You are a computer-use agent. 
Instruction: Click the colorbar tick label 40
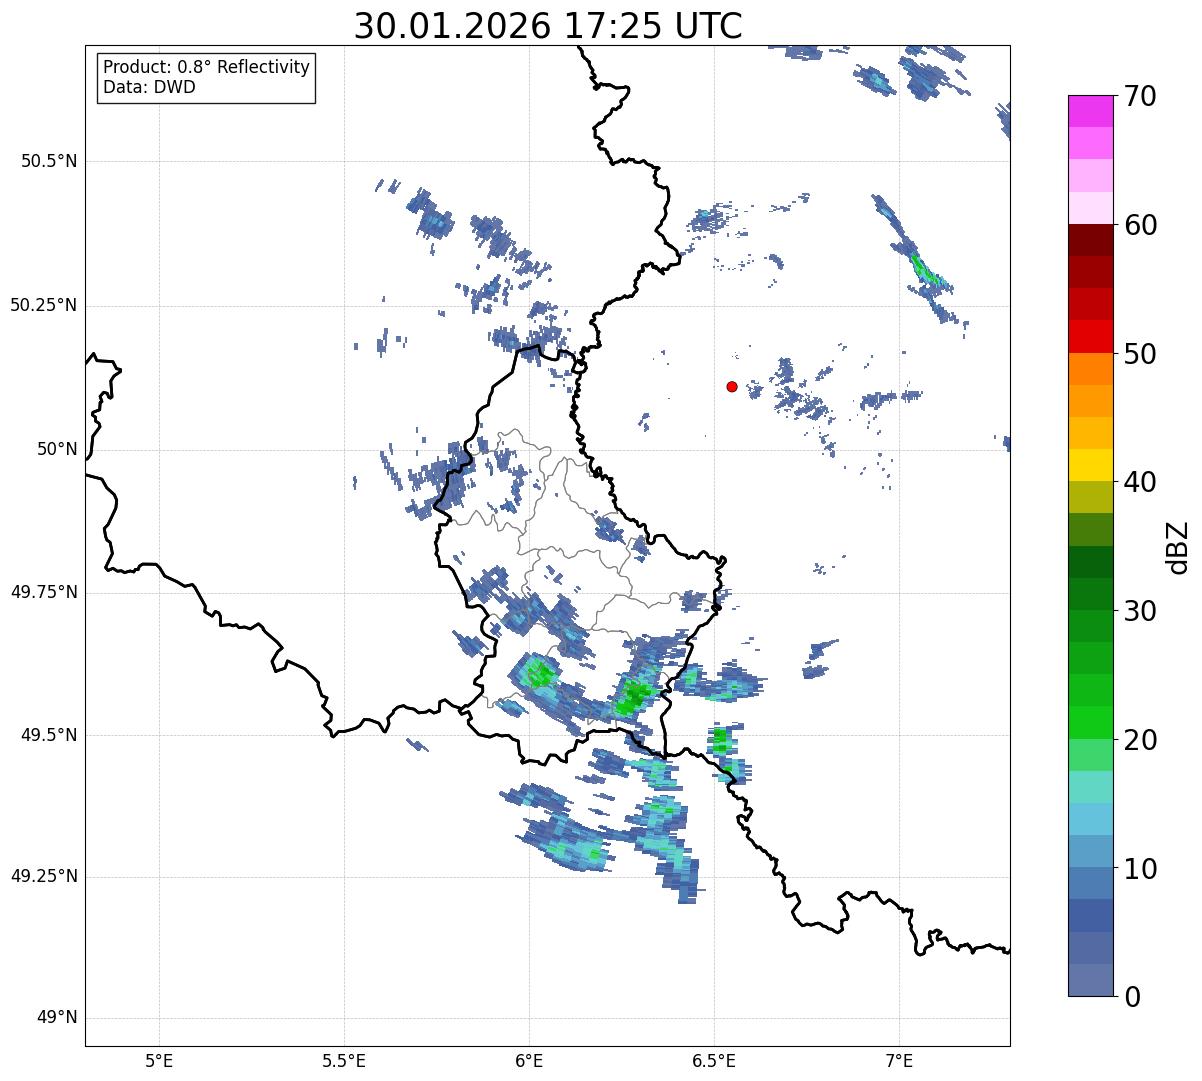tap(1141, 482)
